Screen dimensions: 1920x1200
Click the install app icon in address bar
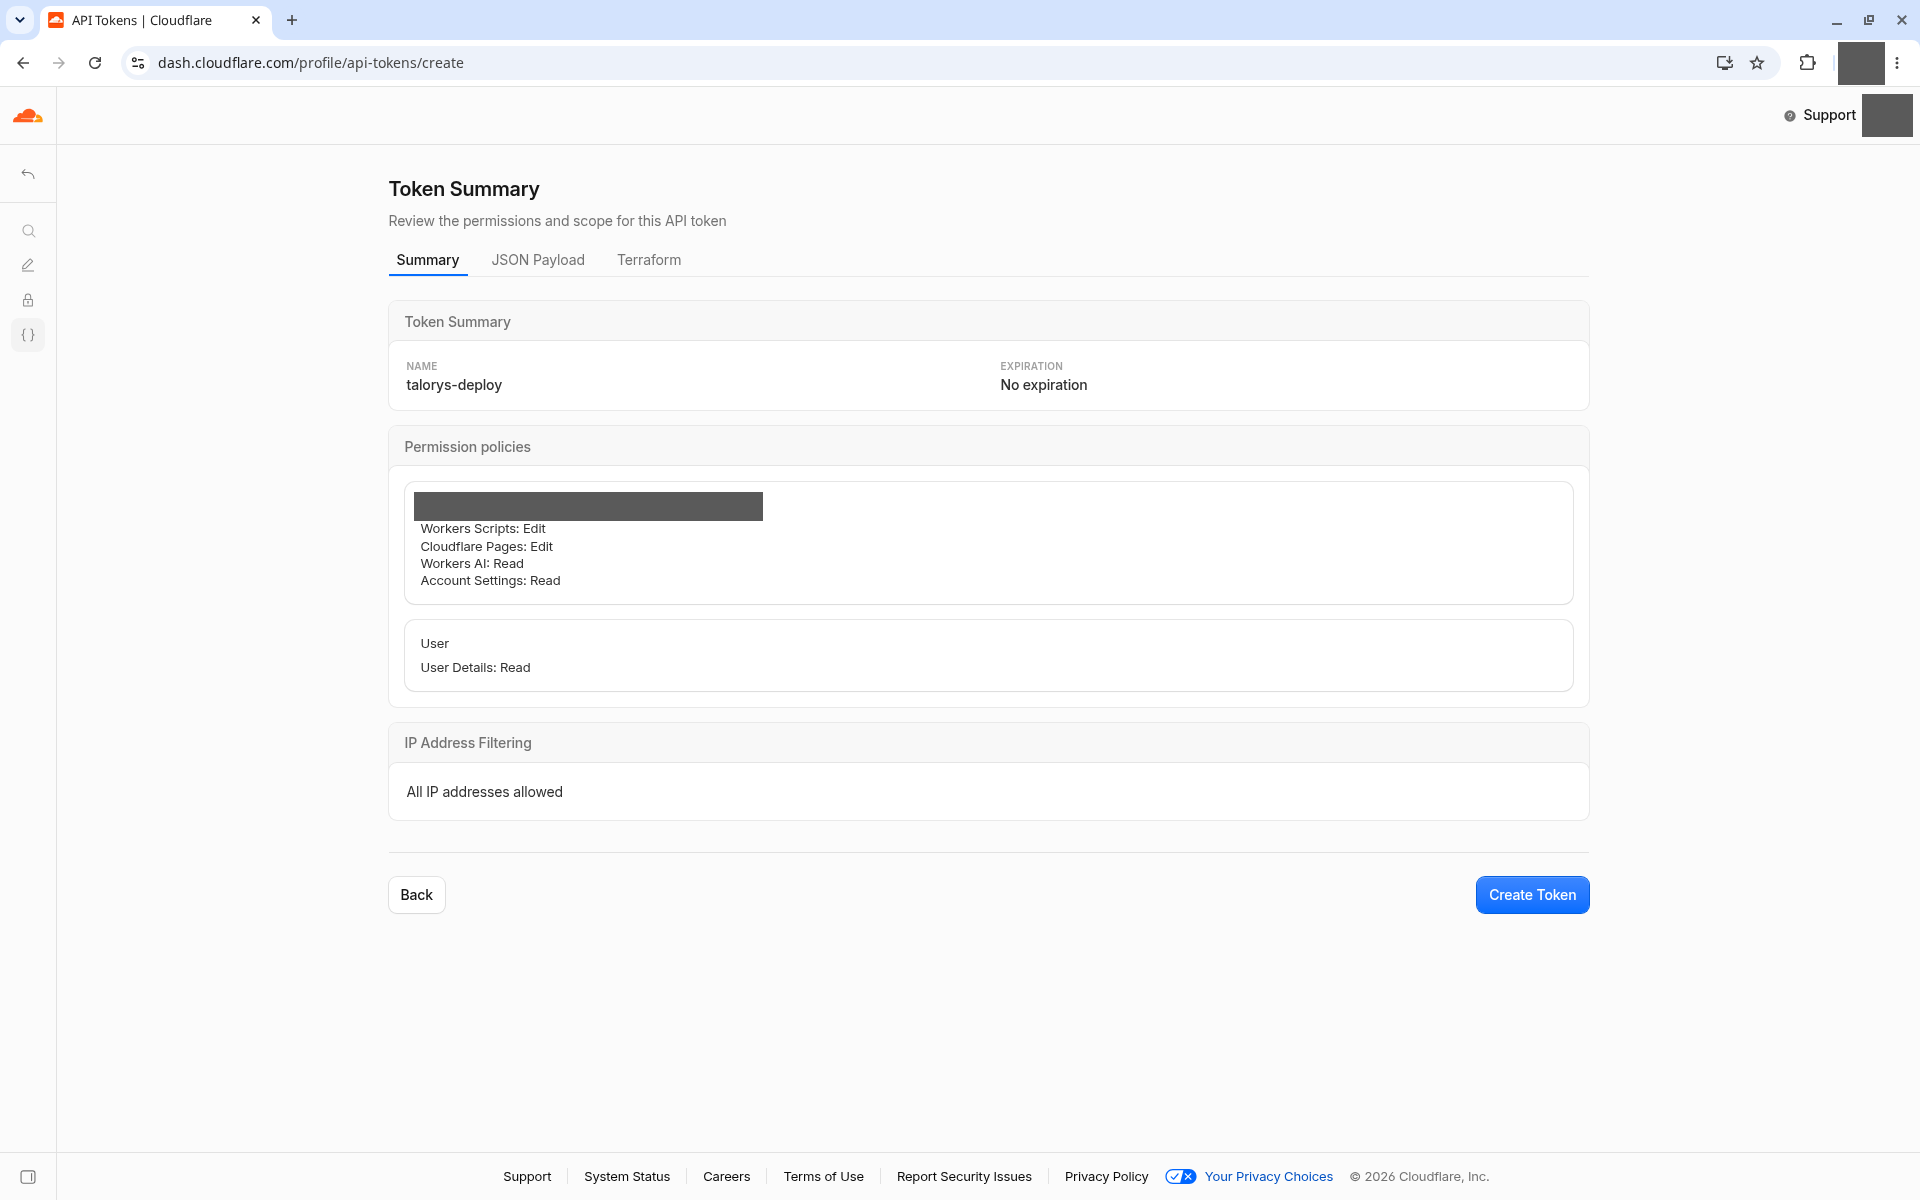[x=1724, y=63]
